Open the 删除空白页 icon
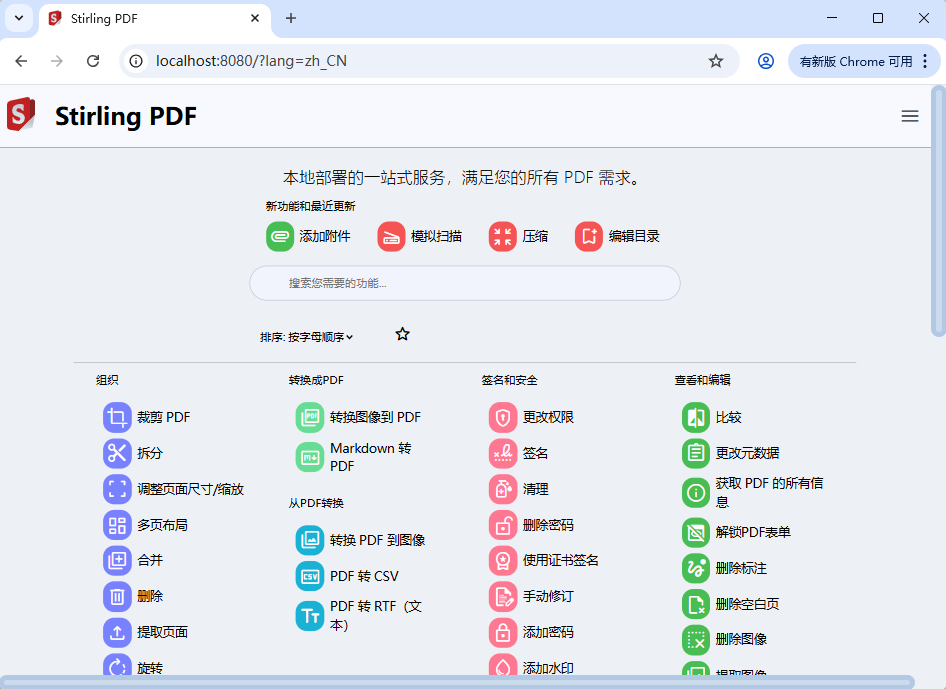Image resolution: width=946 pixels, height=689 pixels. pos(696,605)
